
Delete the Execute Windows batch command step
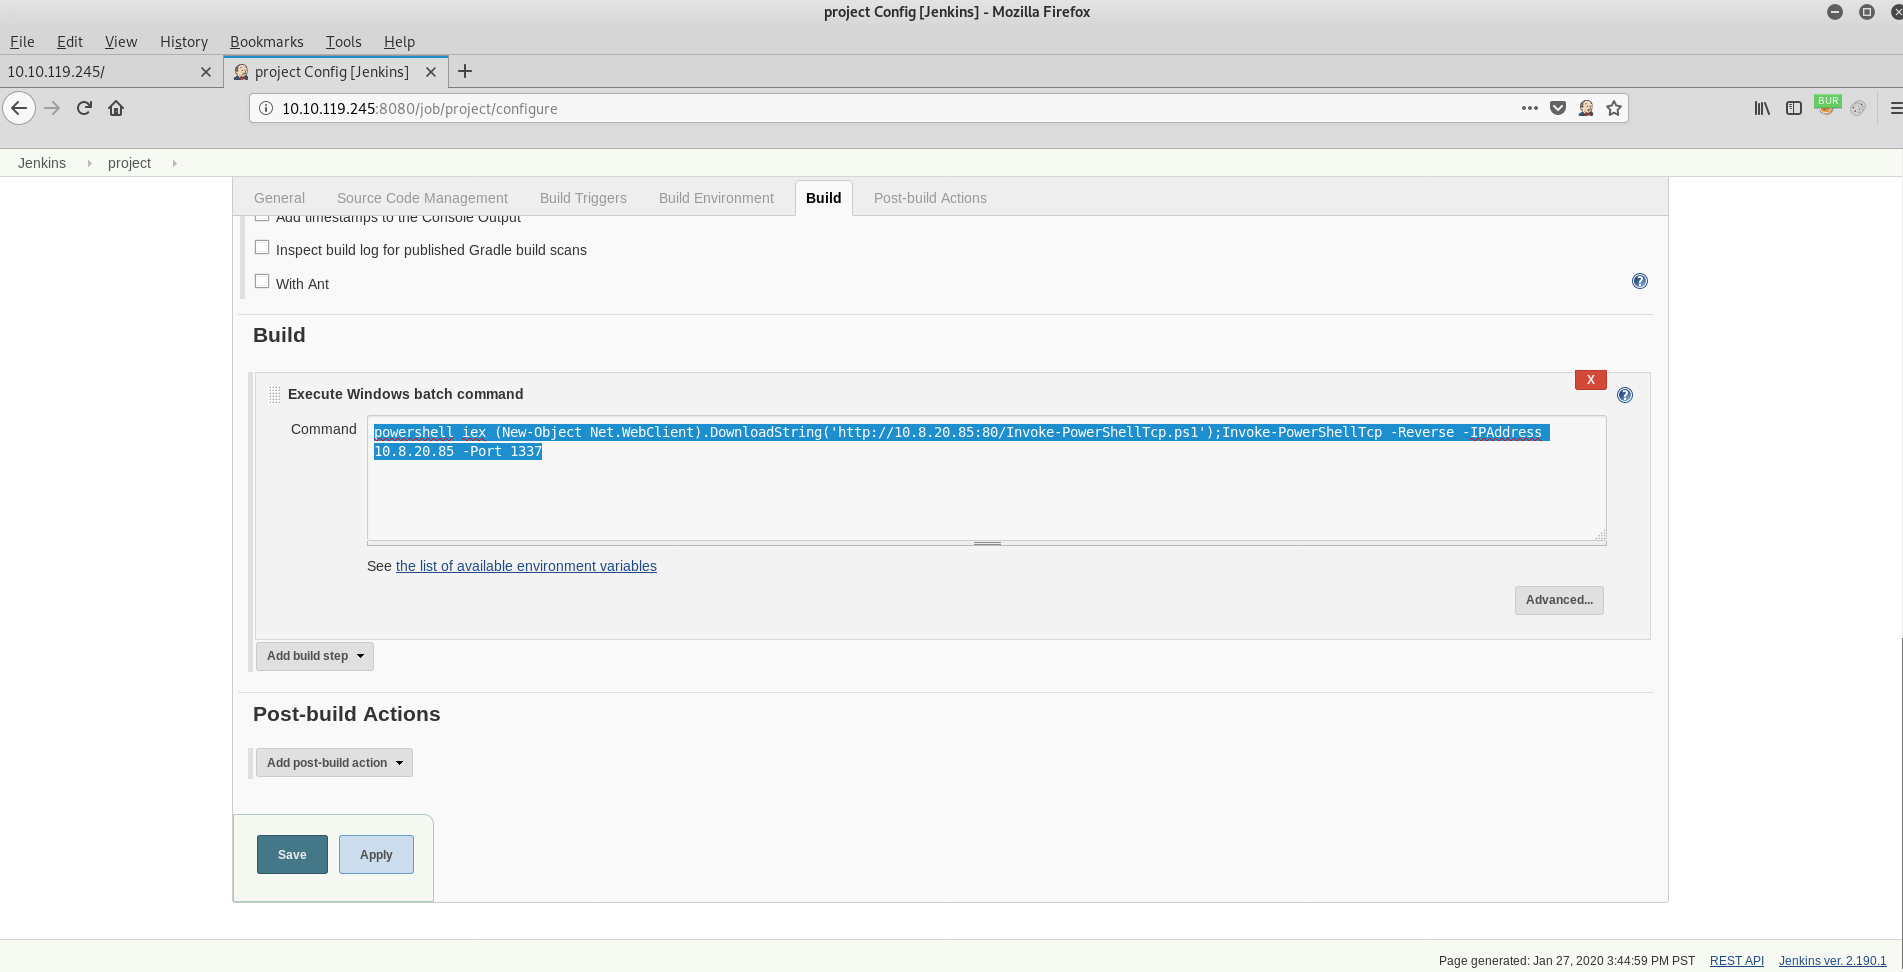1591,379
